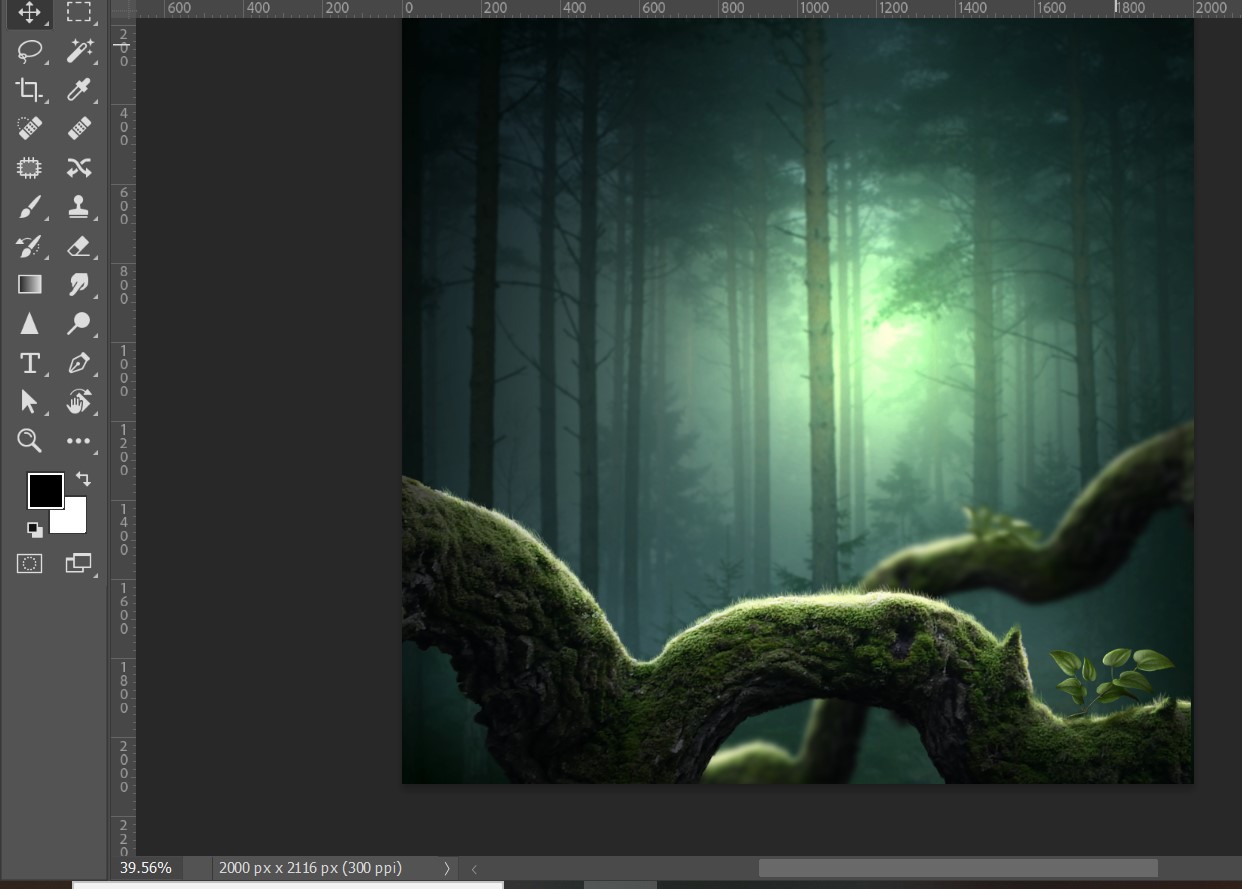
Task: Select the Eraser tool
Action: point(79,246)
